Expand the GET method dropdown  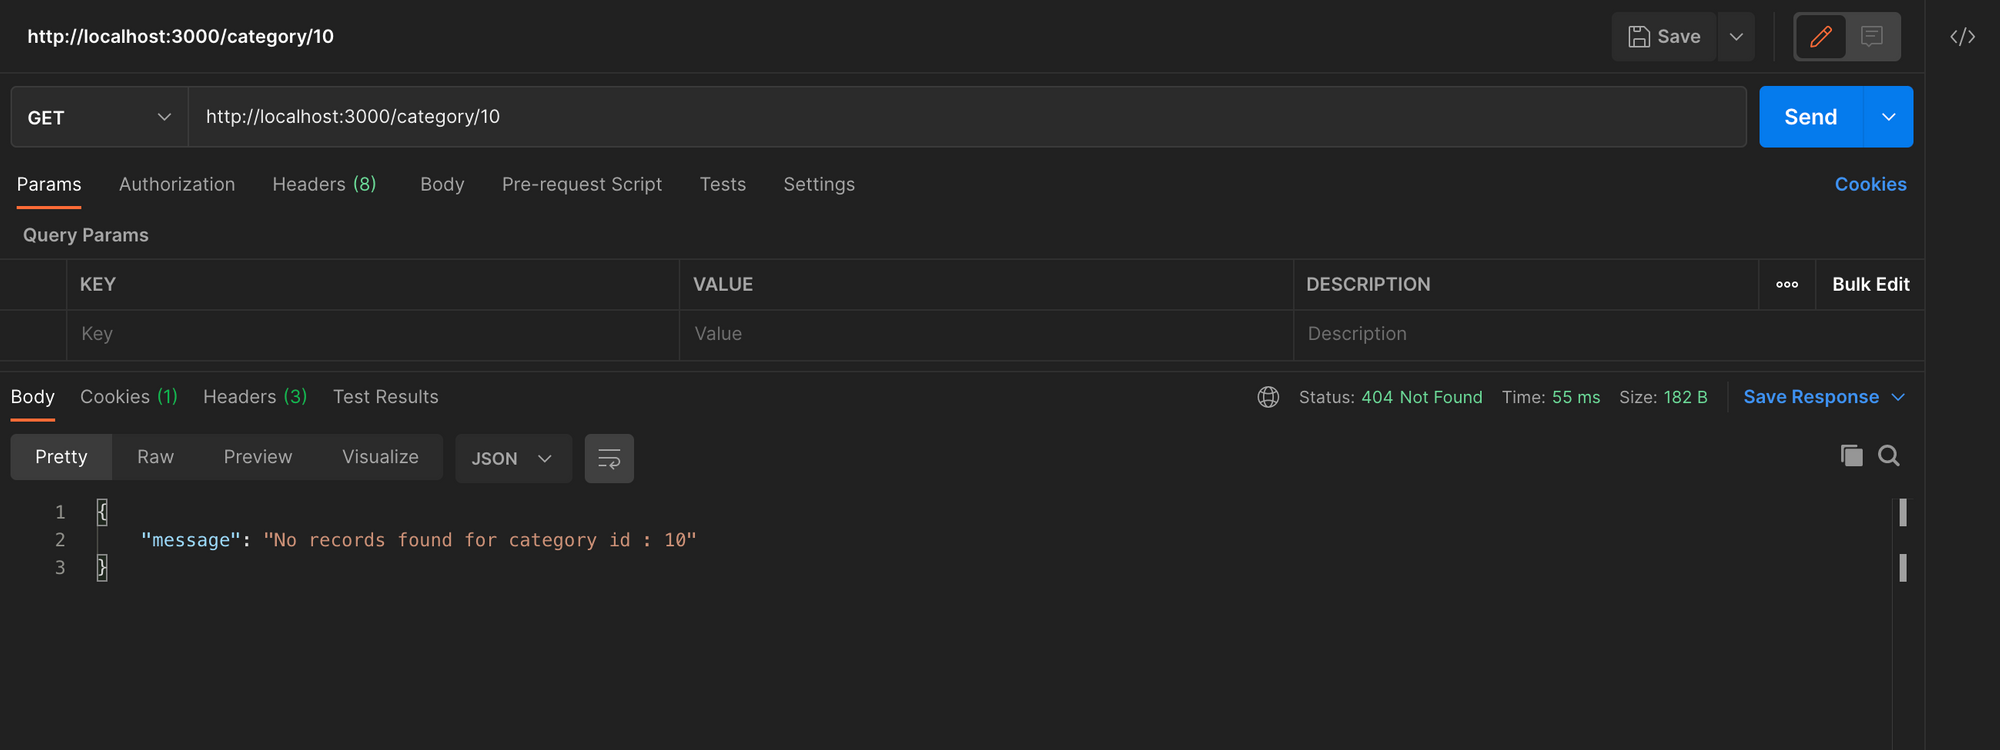(x=99, y=117)
